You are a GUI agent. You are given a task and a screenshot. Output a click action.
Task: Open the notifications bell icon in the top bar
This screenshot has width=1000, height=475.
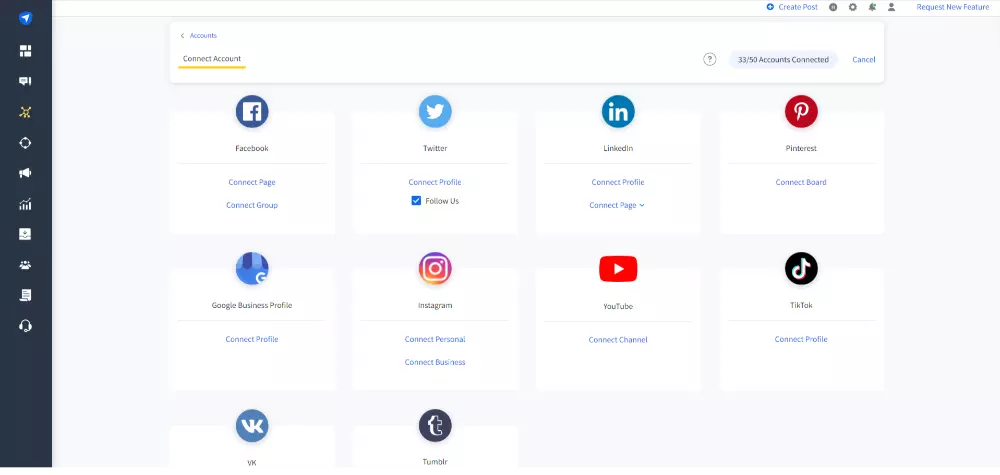872,7
